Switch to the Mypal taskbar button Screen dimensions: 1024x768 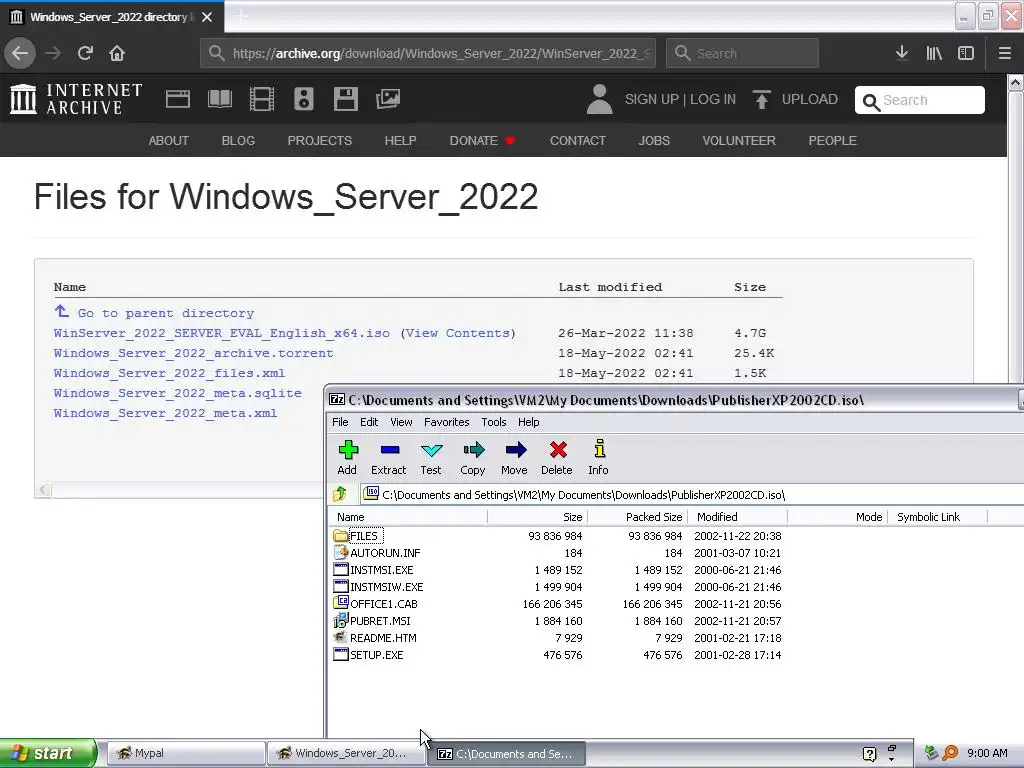tap(185, 753)
